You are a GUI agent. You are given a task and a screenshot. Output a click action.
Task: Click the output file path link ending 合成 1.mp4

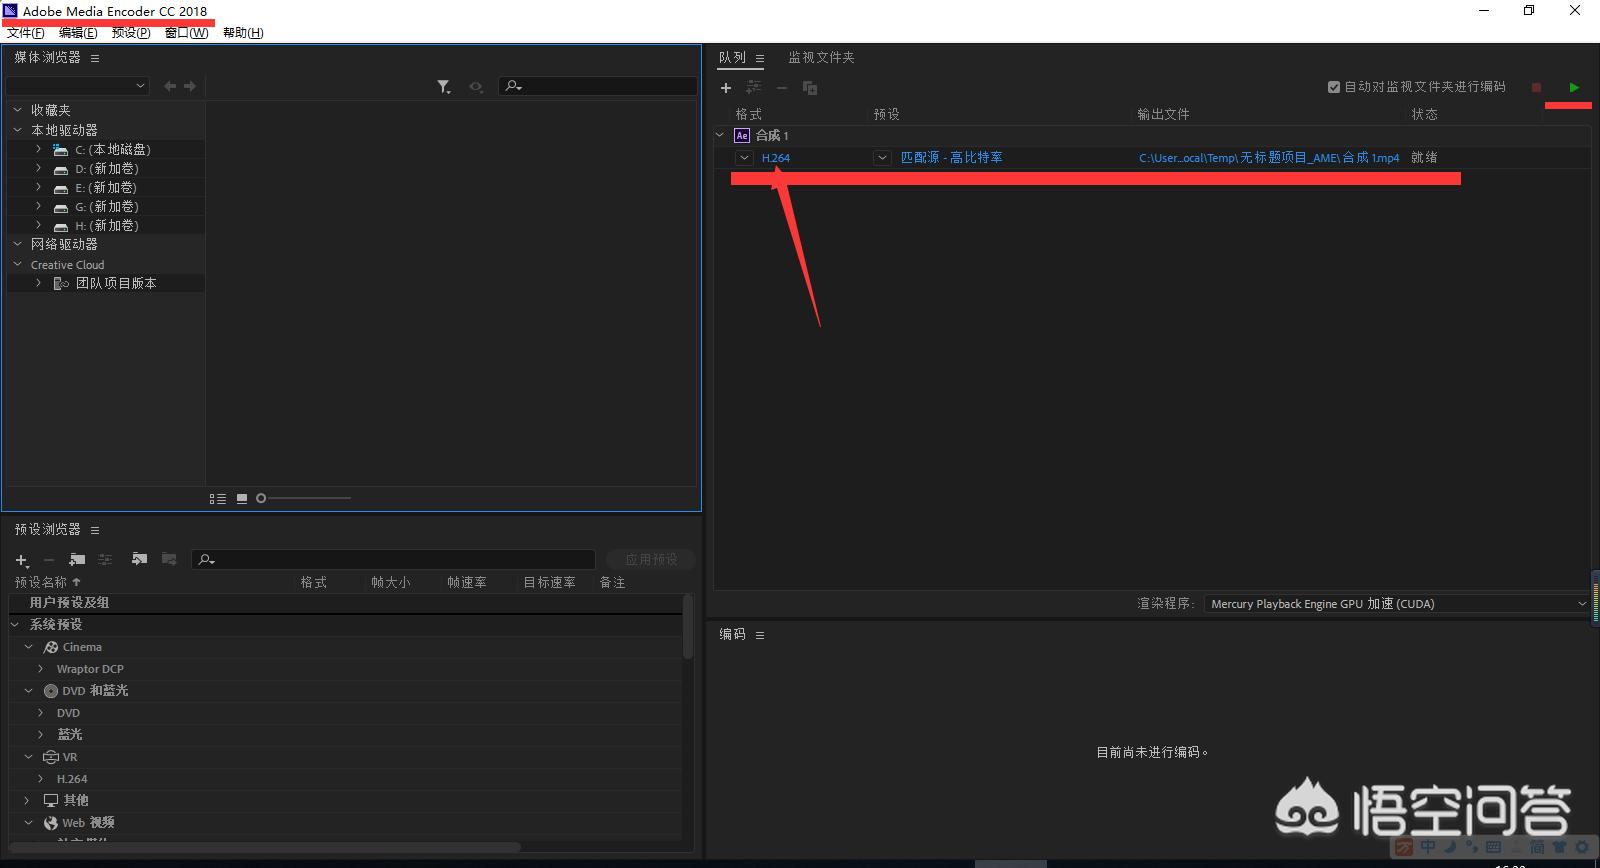click(1269, 158)
